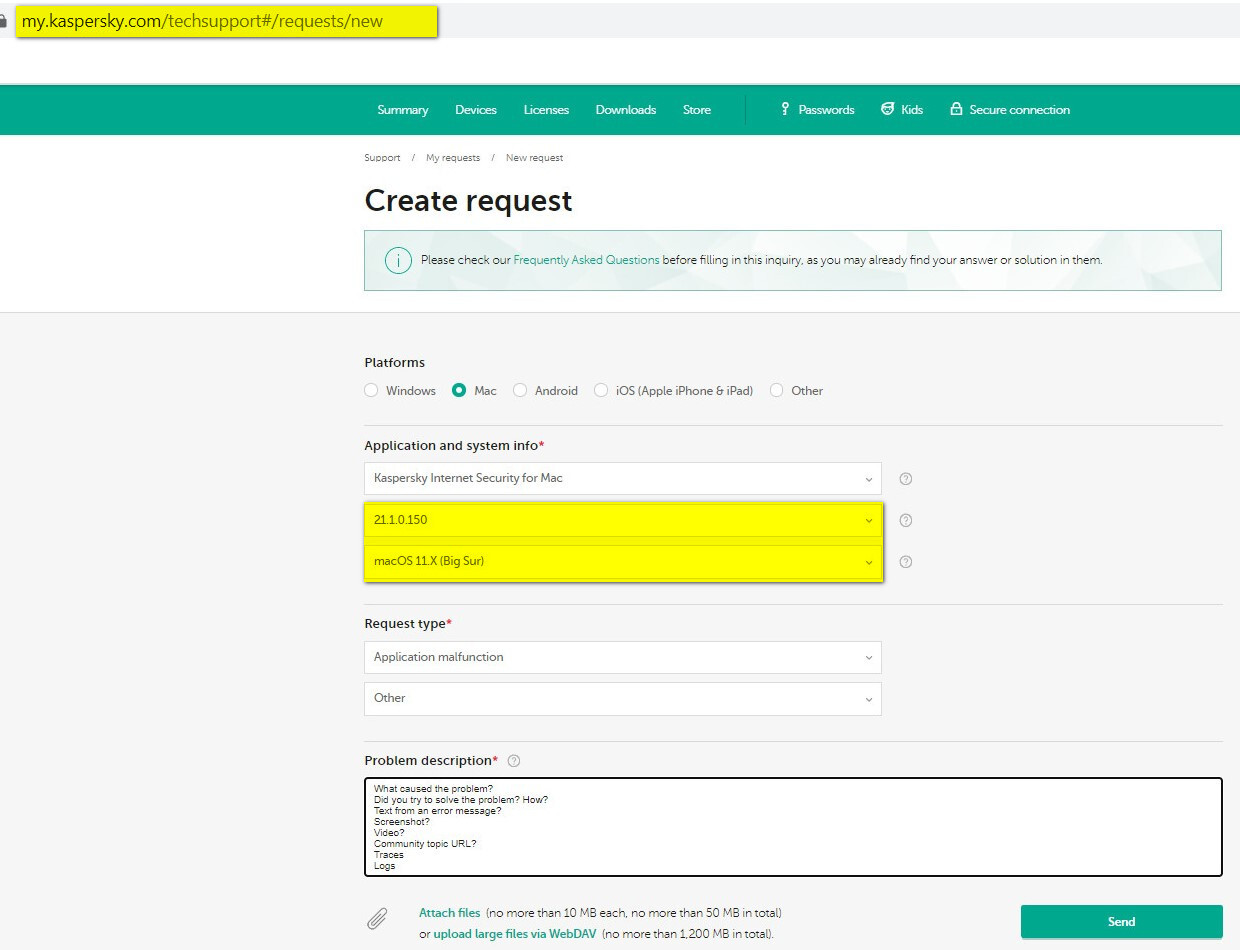
Task: Open the version 21.1.0.150 dropdown
Action: click(x=623, y=520)
